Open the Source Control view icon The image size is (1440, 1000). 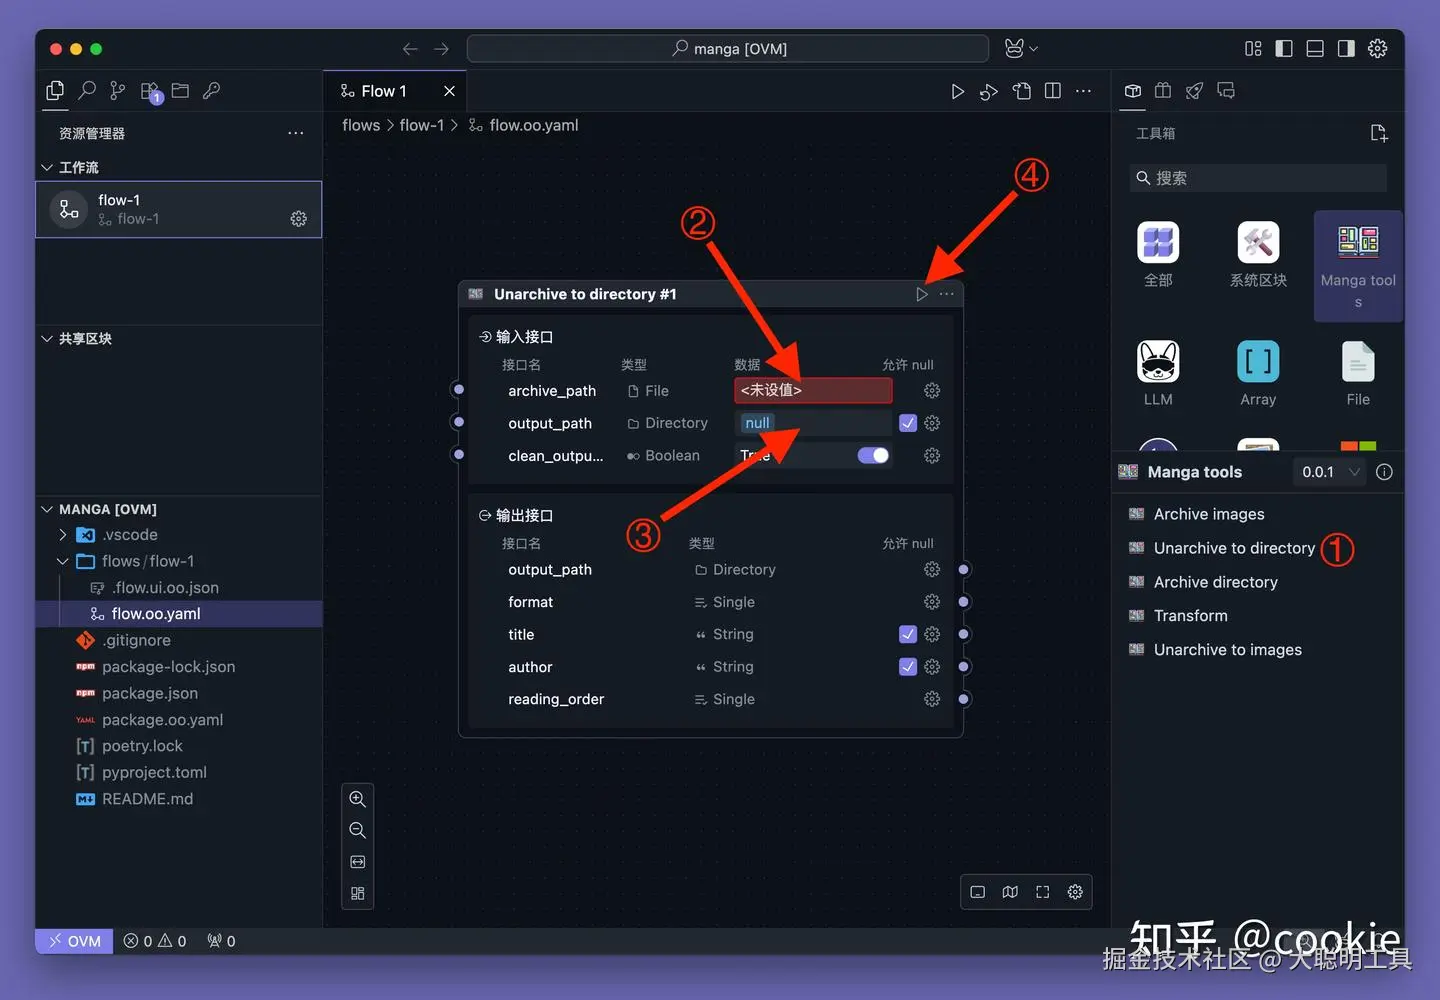click(118, 91)
